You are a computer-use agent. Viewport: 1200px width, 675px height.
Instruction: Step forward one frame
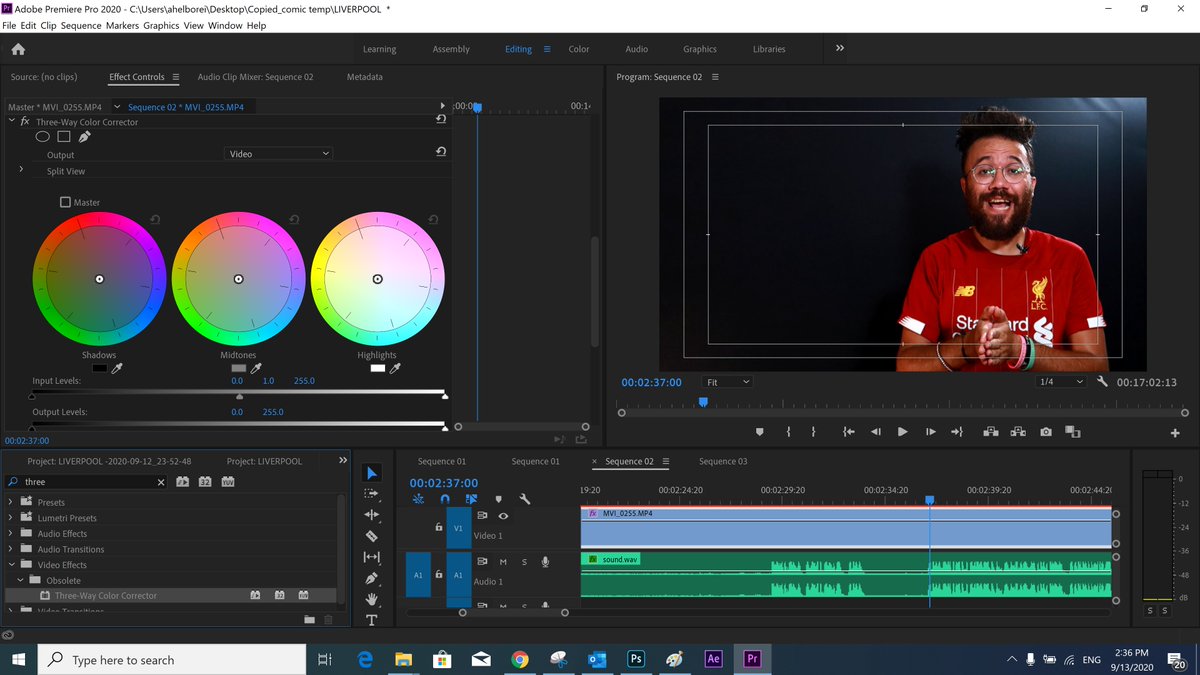930,432
